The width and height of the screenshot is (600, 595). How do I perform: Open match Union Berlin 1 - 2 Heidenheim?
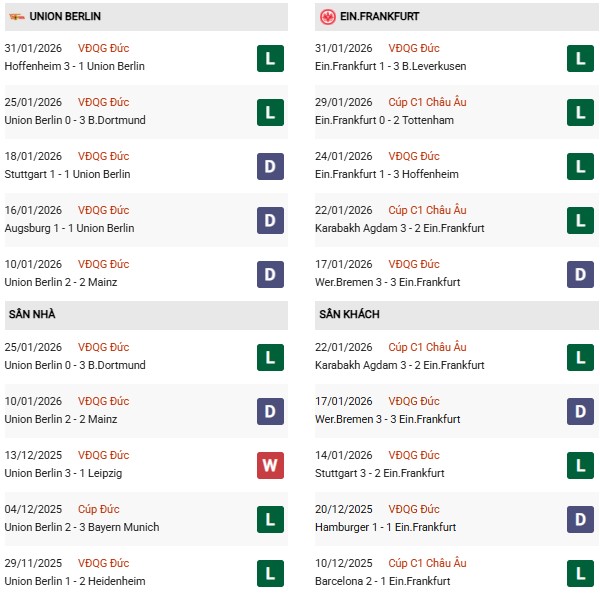(75, 581)
